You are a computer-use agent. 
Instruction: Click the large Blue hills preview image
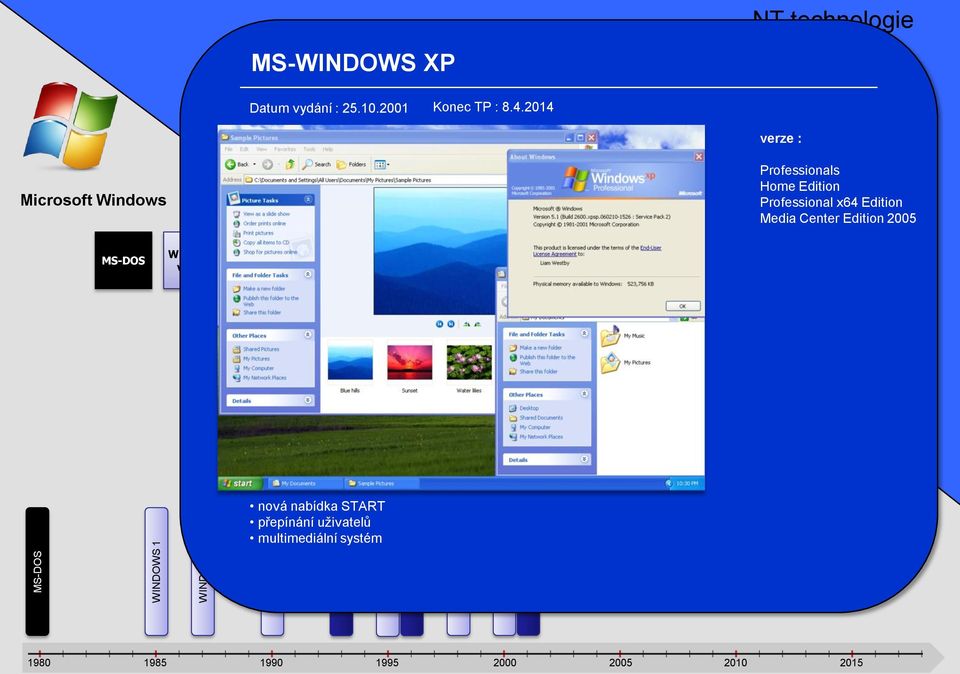(440, 251)
